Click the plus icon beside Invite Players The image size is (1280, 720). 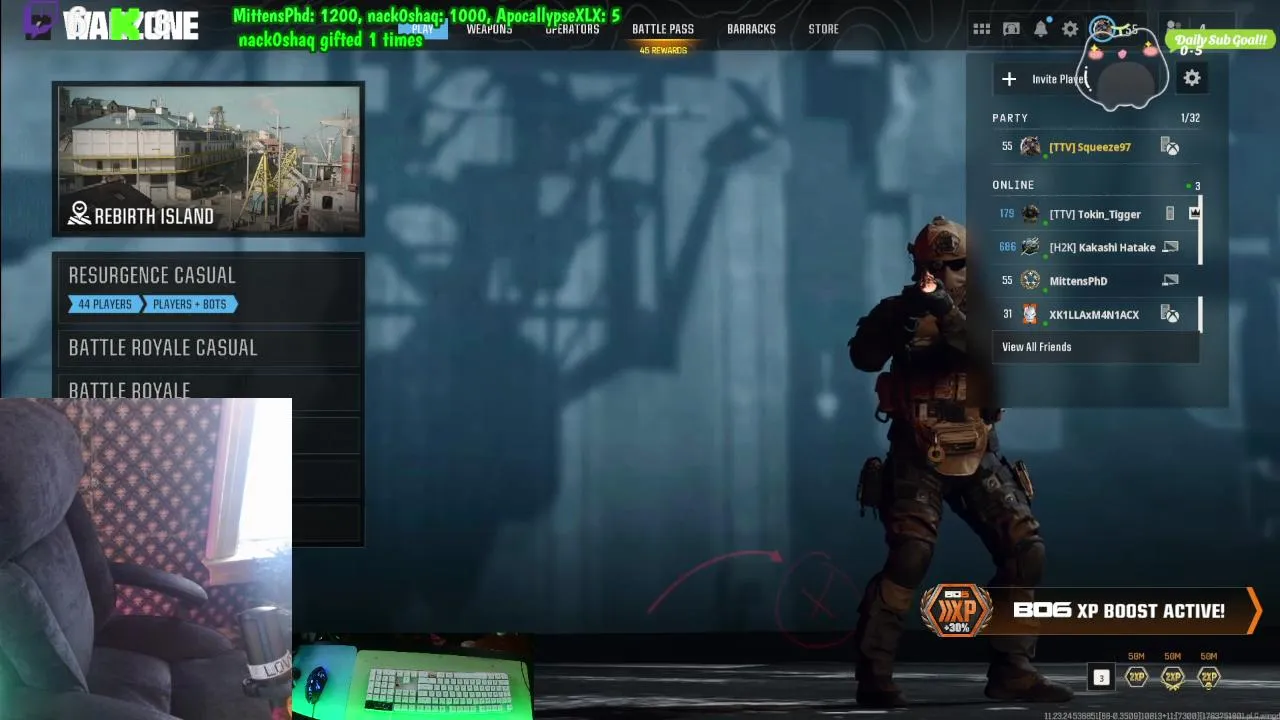coord(1009,79)
